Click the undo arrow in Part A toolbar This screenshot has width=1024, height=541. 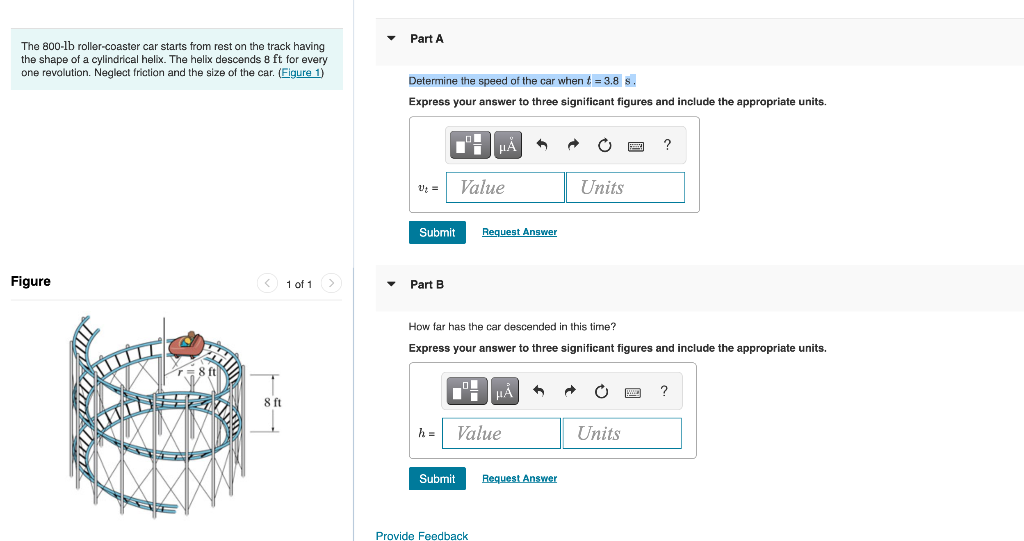point(541,144)
